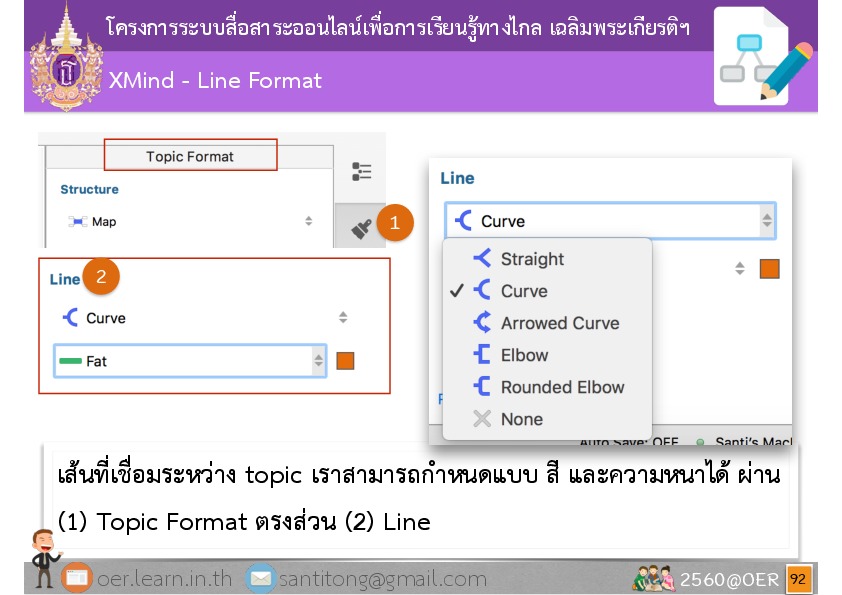Click the envelope email icon
The height and width of the screenshot is (595, 842).
260,578
